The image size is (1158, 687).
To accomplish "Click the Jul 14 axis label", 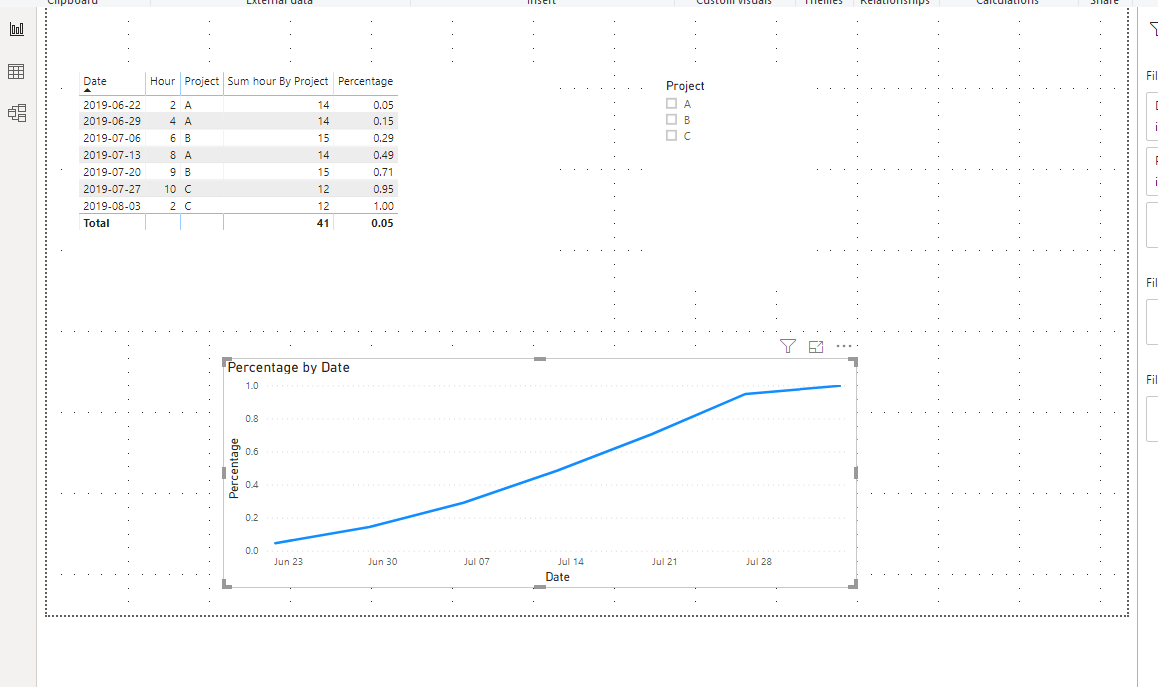I will [x=570, y=561].
